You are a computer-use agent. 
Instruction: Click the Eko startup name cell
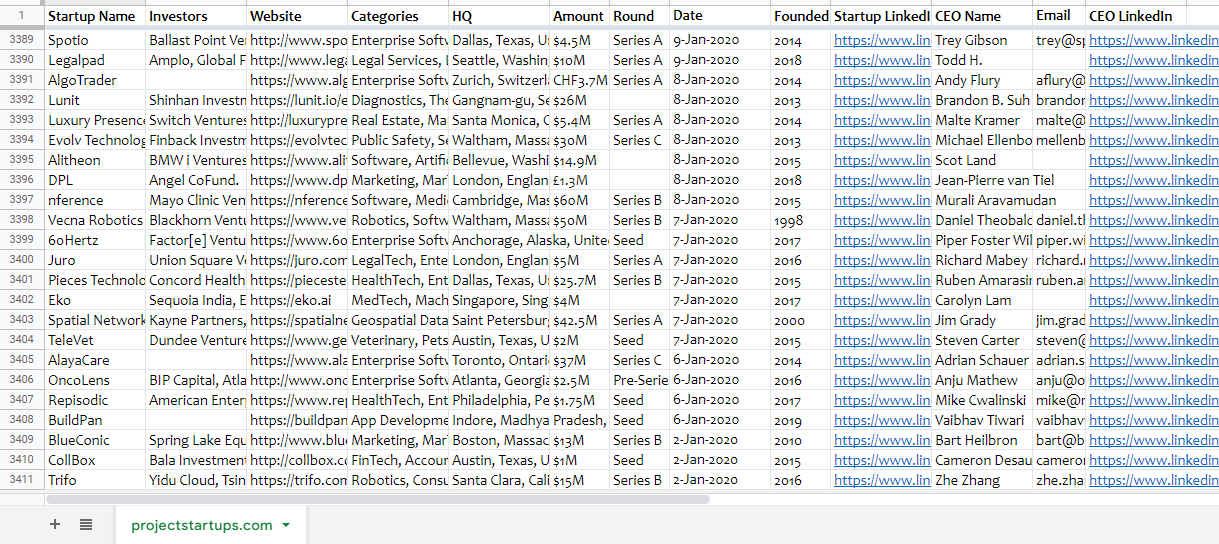click(x=95, y=300)
